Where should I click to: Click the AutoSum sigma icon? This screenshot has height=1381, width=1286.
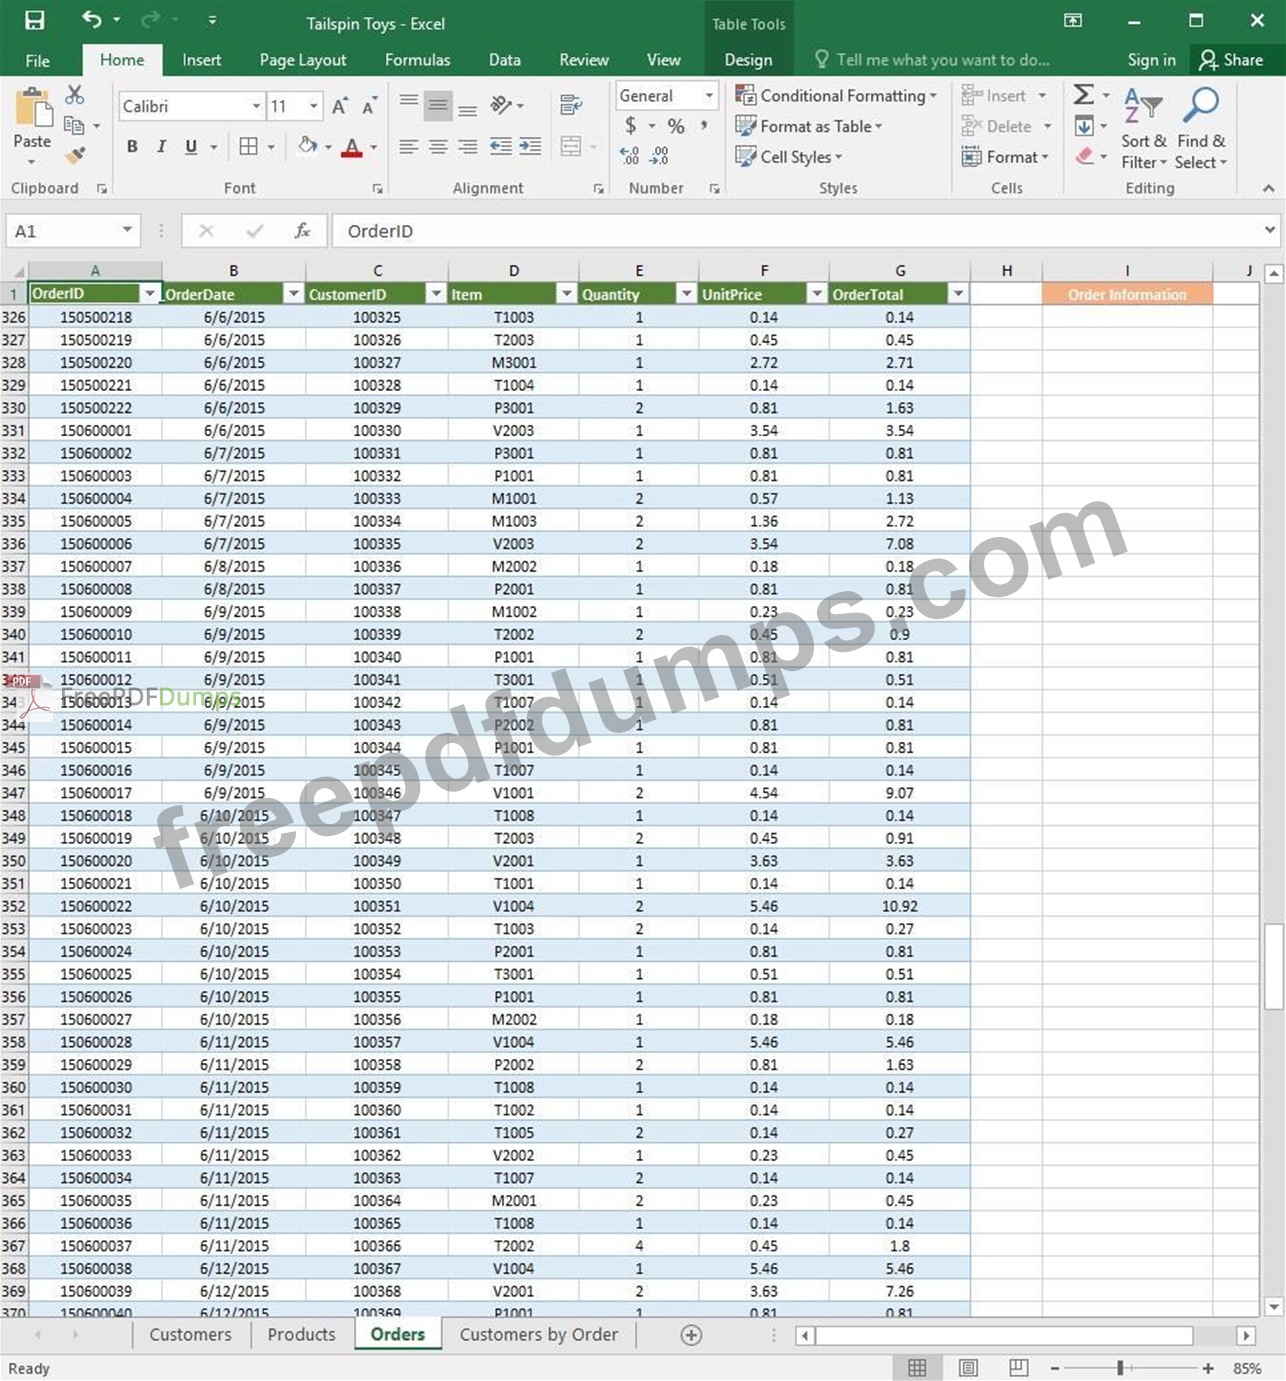pyautogui.click(x=1083, y=95)
